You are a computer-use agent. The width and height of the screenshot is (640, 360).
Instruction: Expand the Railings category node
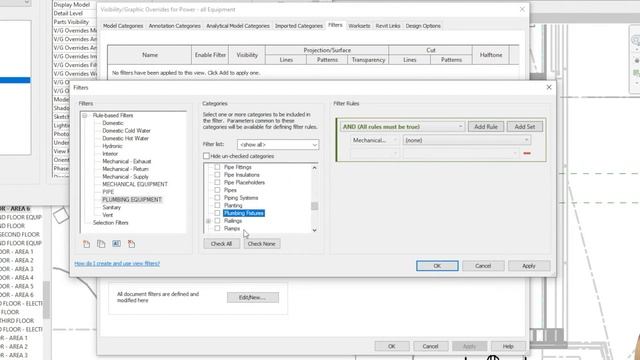point(208,221)
